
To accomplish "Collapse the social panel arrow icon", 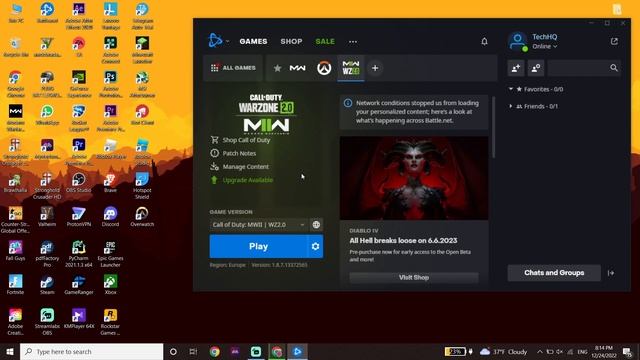I will [611, 273].
